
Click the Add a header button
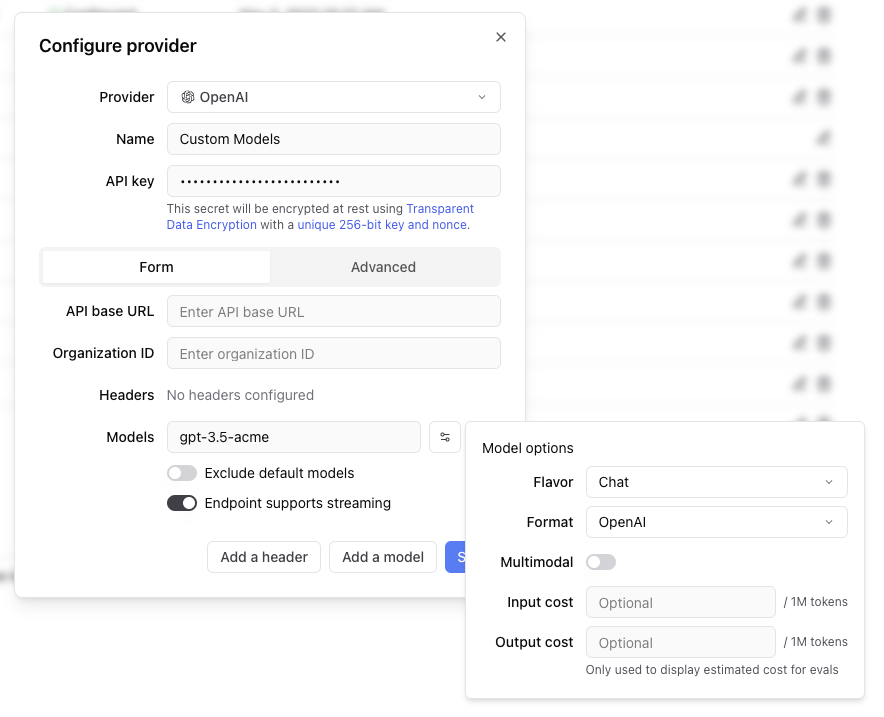pos(263,557)
